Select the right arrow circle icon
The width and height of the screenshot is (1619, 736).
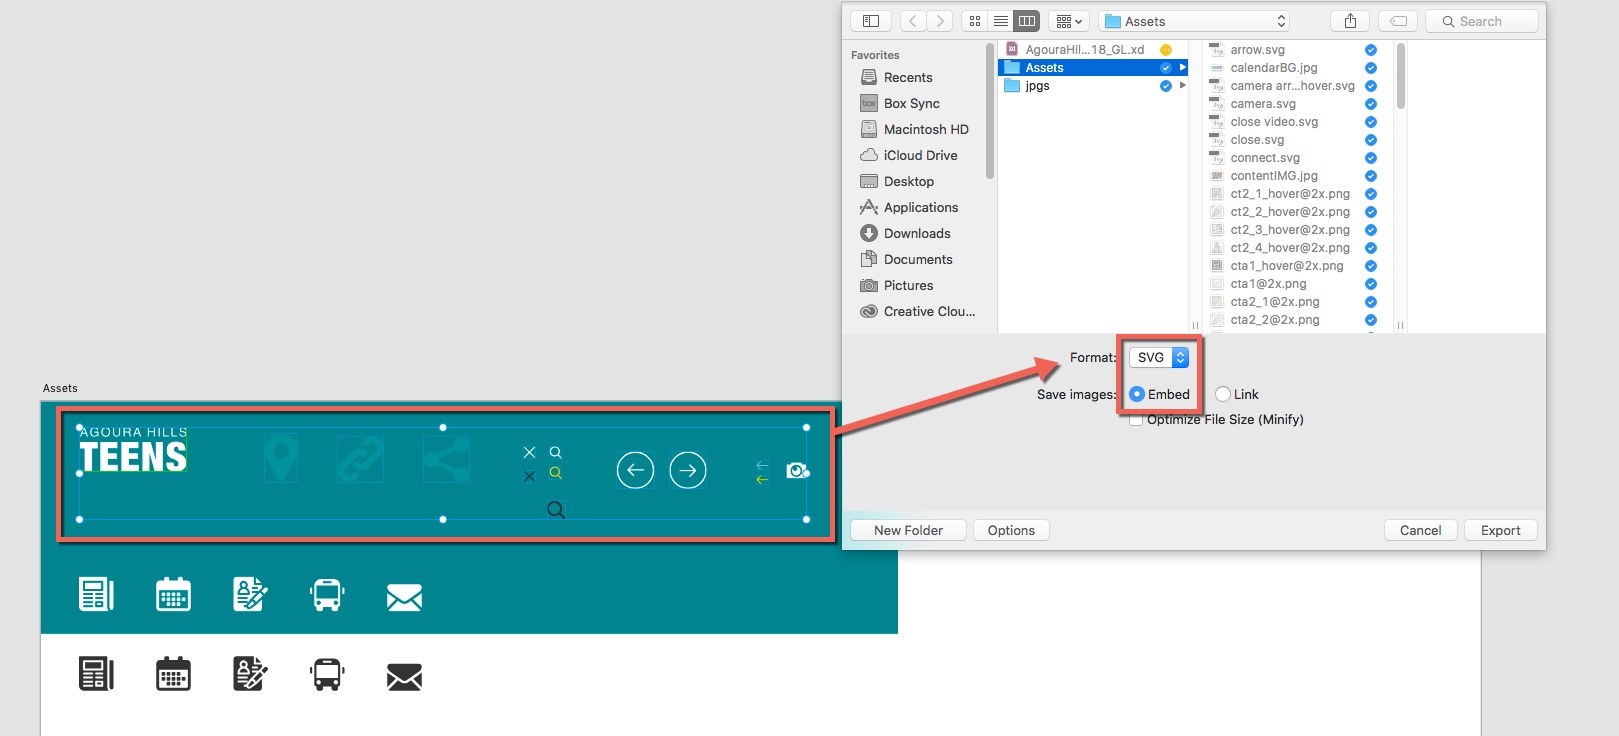pyautogui.click(x=688, y=470)
